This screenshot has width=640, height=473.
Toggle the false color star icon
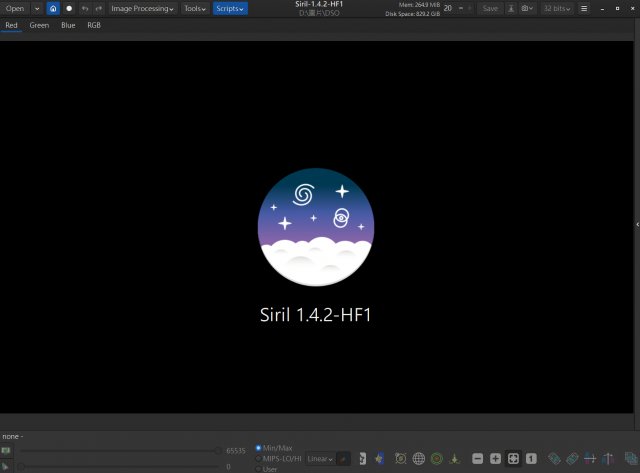tap(379, 459)
